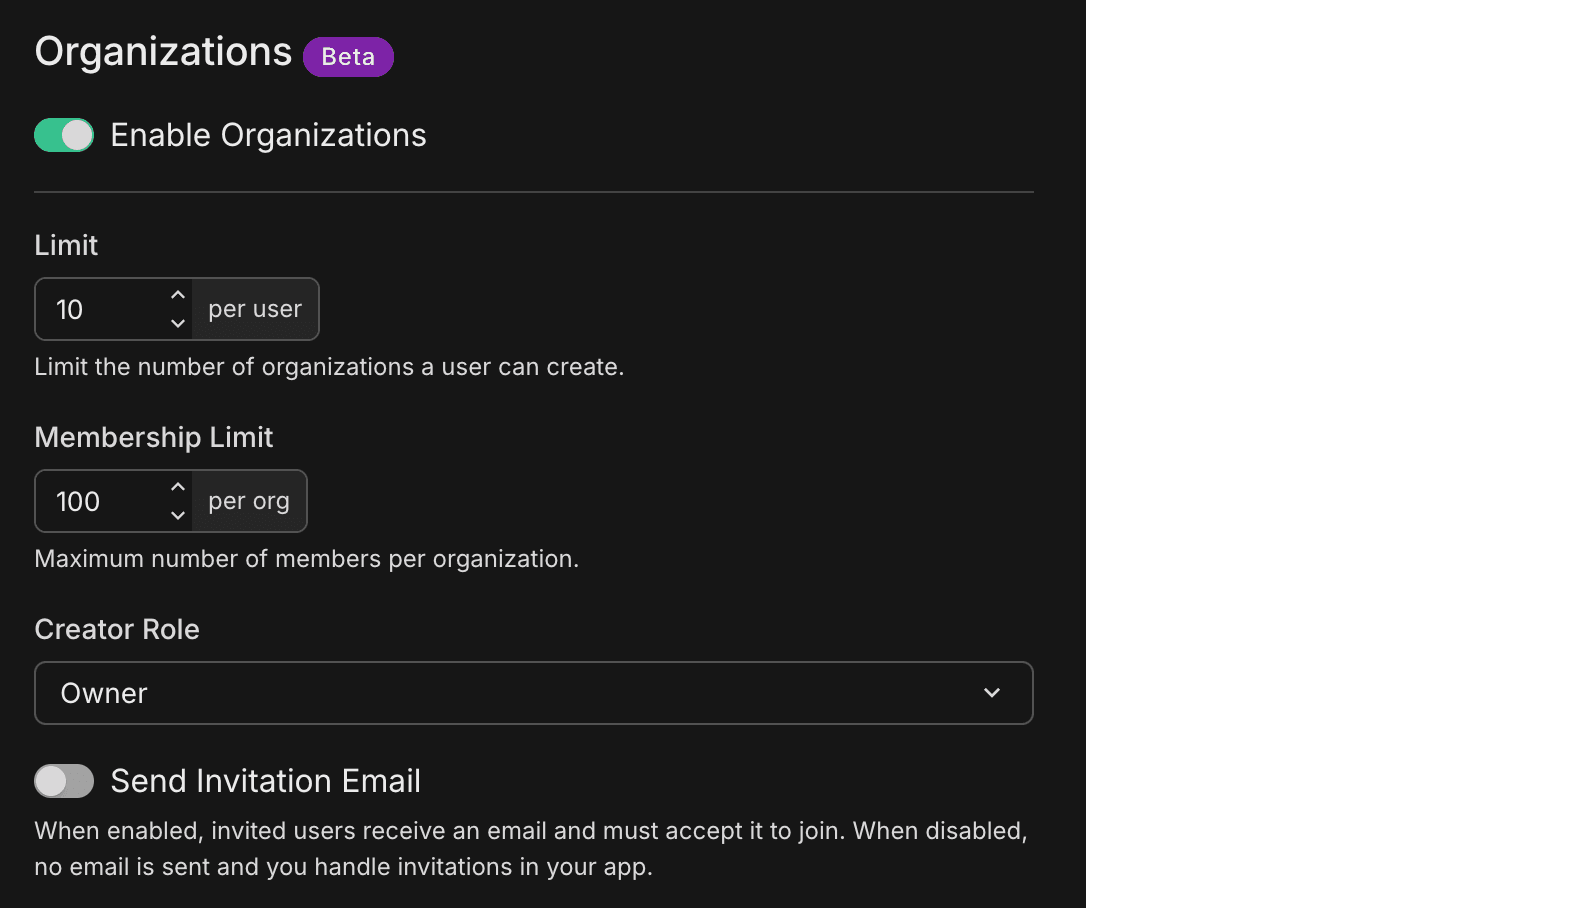Click the Enable Organizations label text
Viewport: 1592px width, 908px height.
268,134
